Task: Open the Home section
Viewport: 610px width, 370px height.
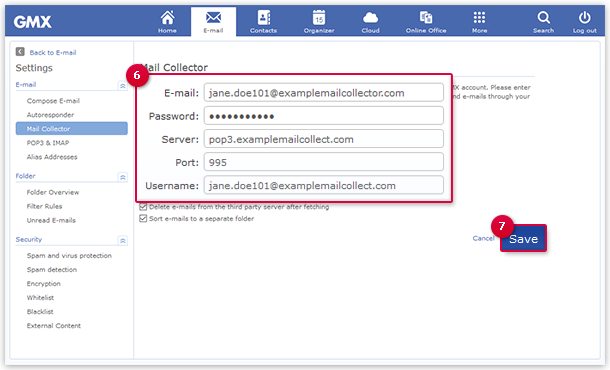Action: coord(167,21)
